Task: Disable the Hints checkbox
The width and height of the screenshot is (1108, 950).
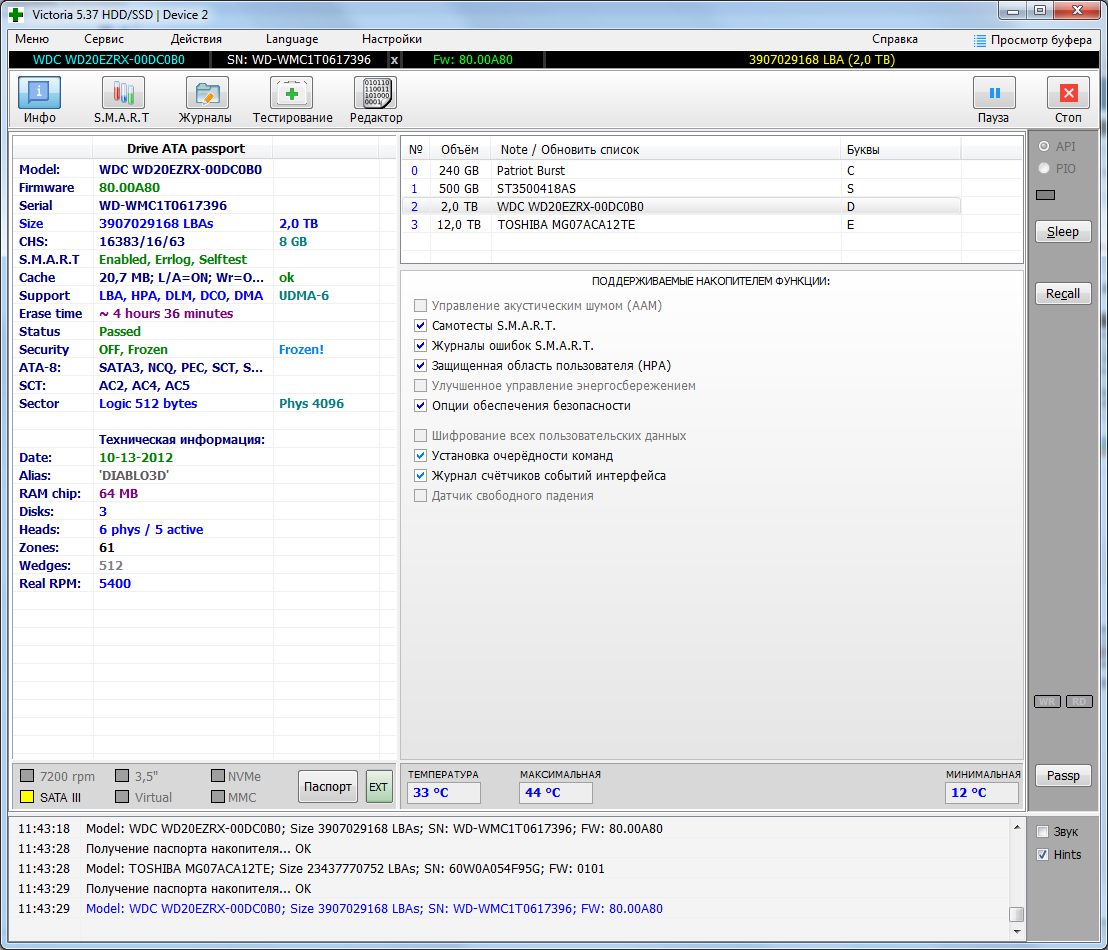Action: point(1042,855)
